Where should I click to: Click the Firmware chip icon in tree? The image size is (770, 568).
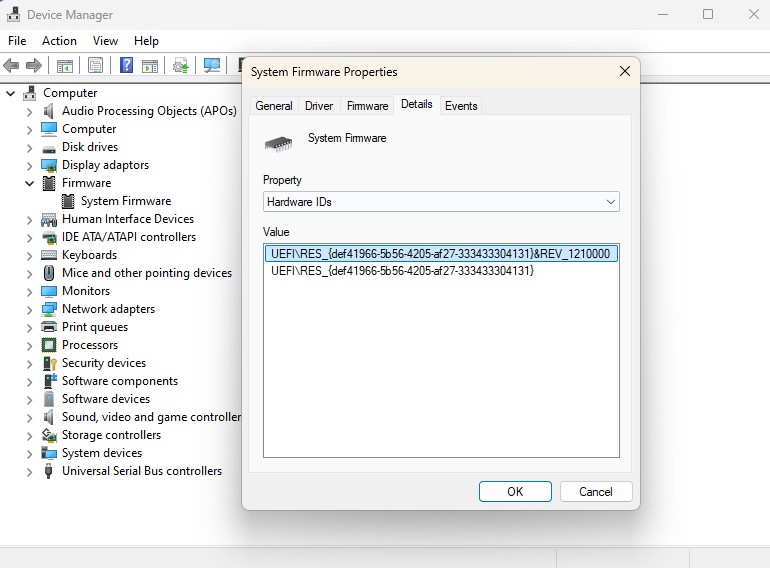click(49, 183)
